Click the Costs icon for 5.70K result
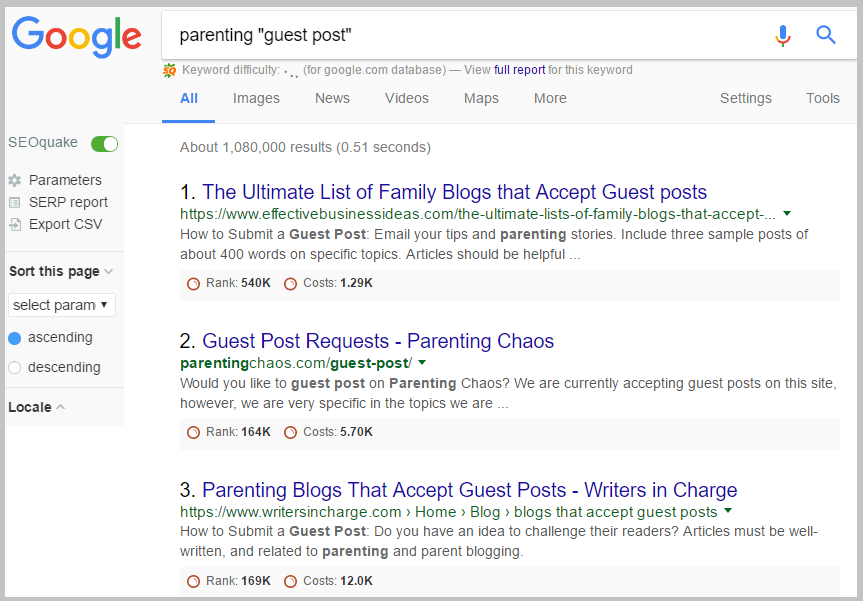Viewport: 863px width, 601px height. point(290,433)
